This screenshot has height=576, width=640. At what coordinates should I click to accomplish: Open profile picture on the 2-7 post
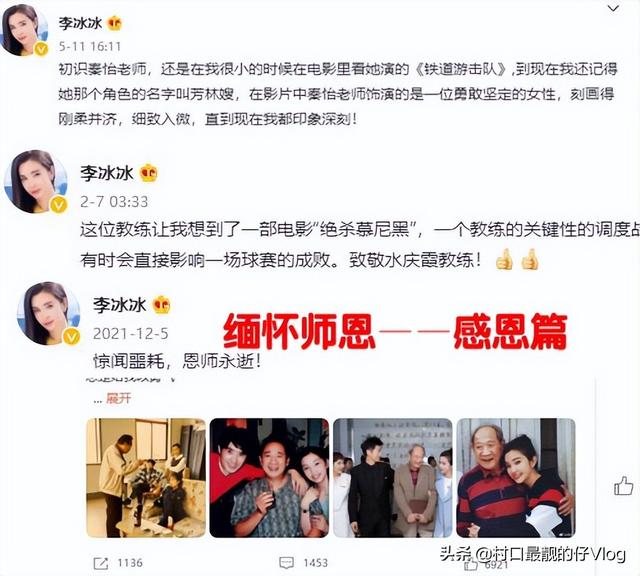tap(36, 182)
